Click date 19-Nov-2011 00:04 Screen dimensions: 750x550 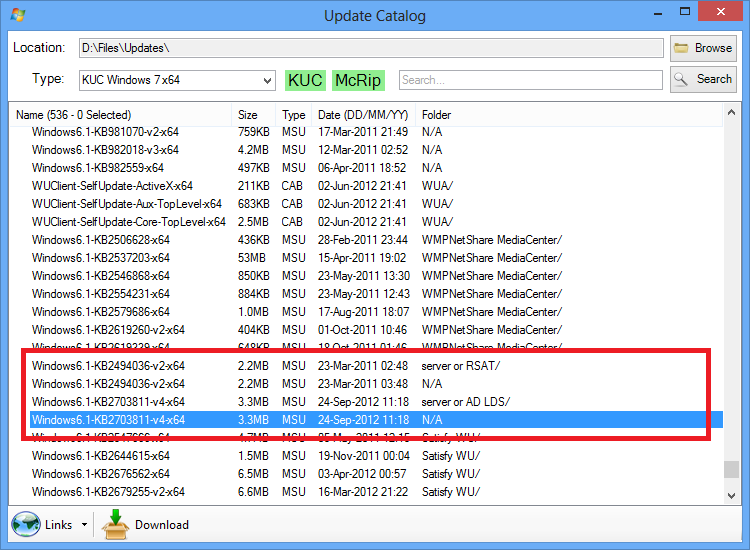click(364, 456)
